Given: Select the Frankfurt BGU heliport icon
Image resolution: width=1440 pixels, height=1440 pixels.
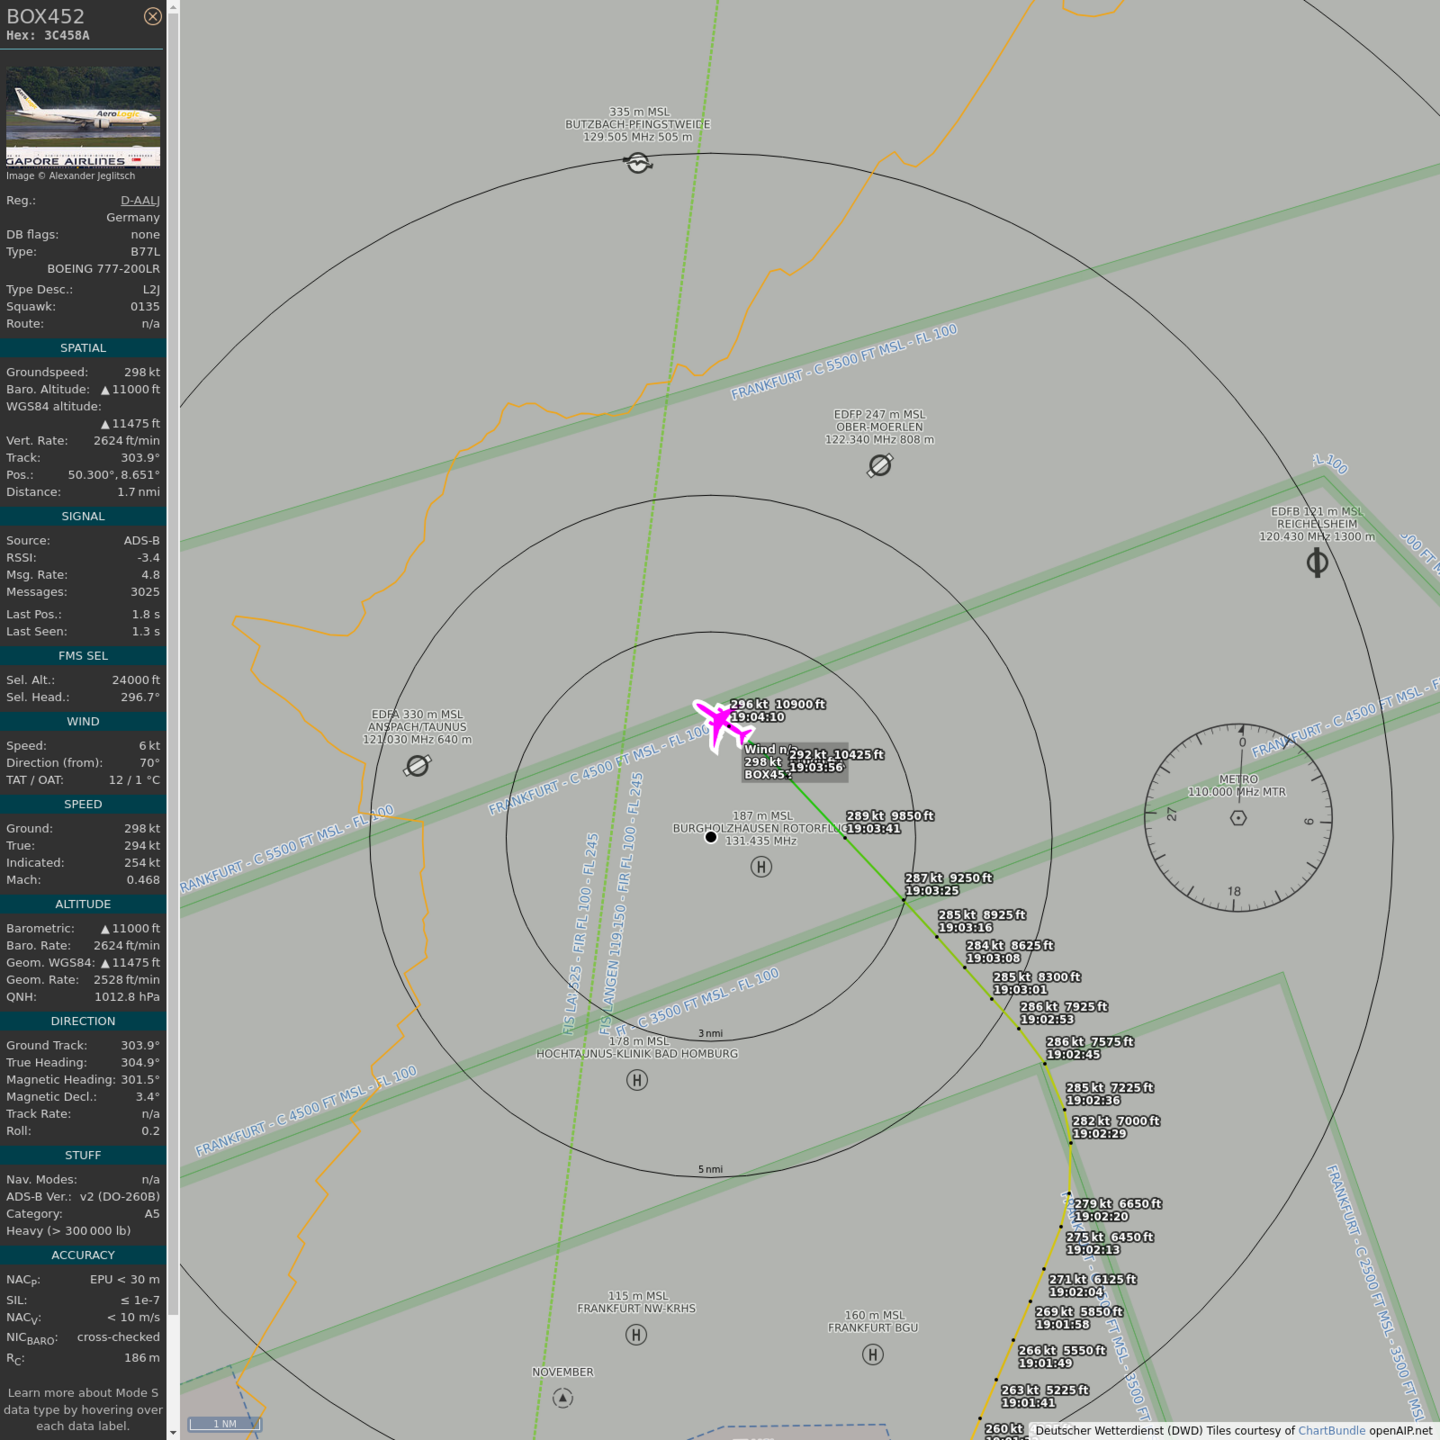Looking at the screenshot, I should click(873, 1355).
